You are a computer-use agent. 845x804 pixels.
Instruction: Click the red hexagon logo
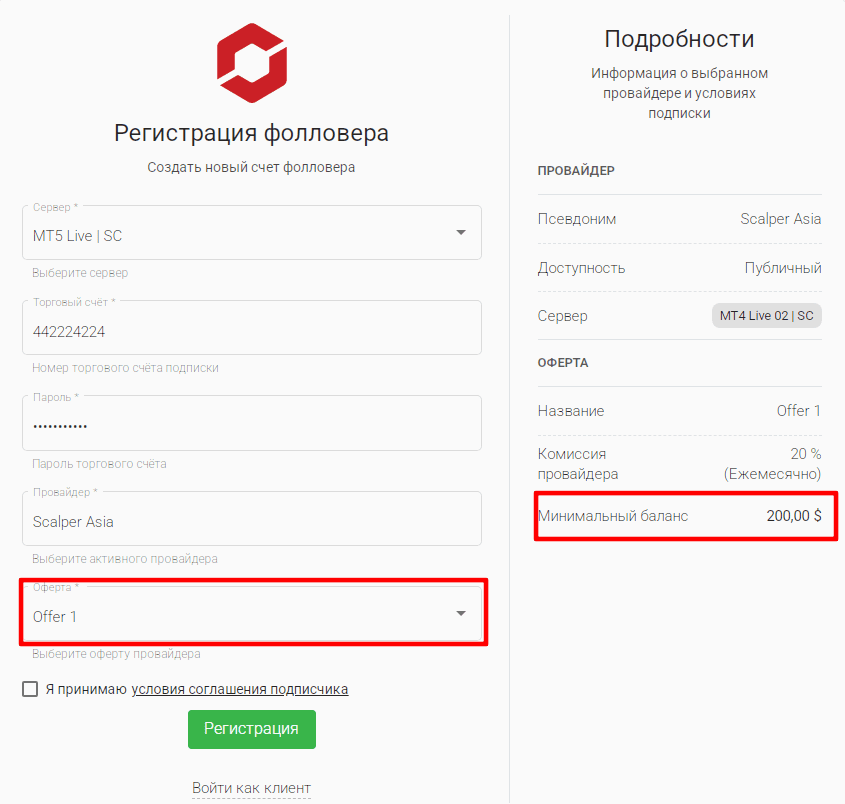(252, 63)
